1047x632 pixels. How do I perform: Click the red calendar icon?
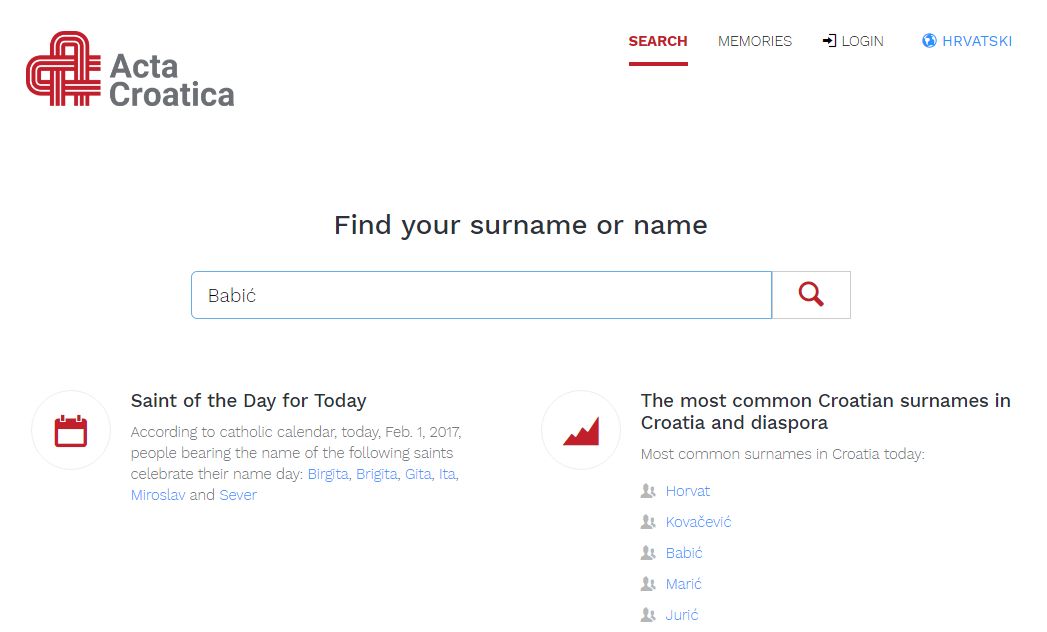71,431
